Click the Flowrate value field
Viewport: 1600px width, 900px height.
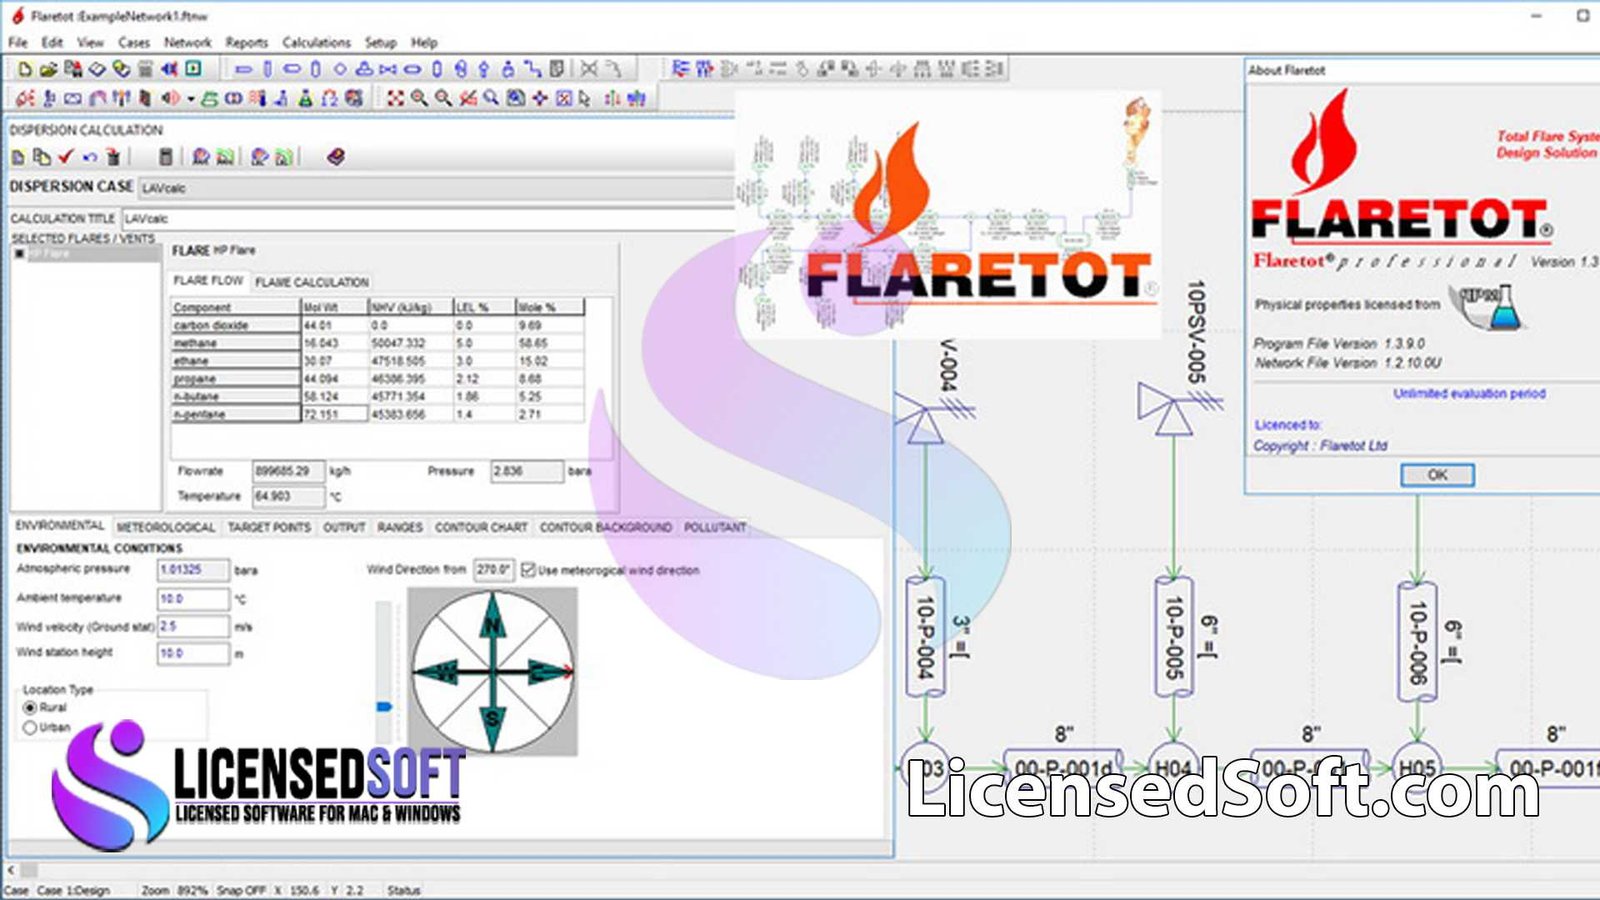[288, 471]
